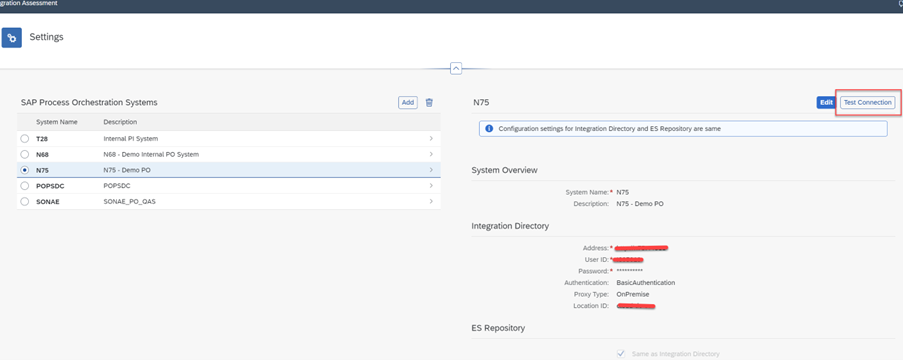Click the Add system button
Screen dimensions: 903x360
point(408,103)
